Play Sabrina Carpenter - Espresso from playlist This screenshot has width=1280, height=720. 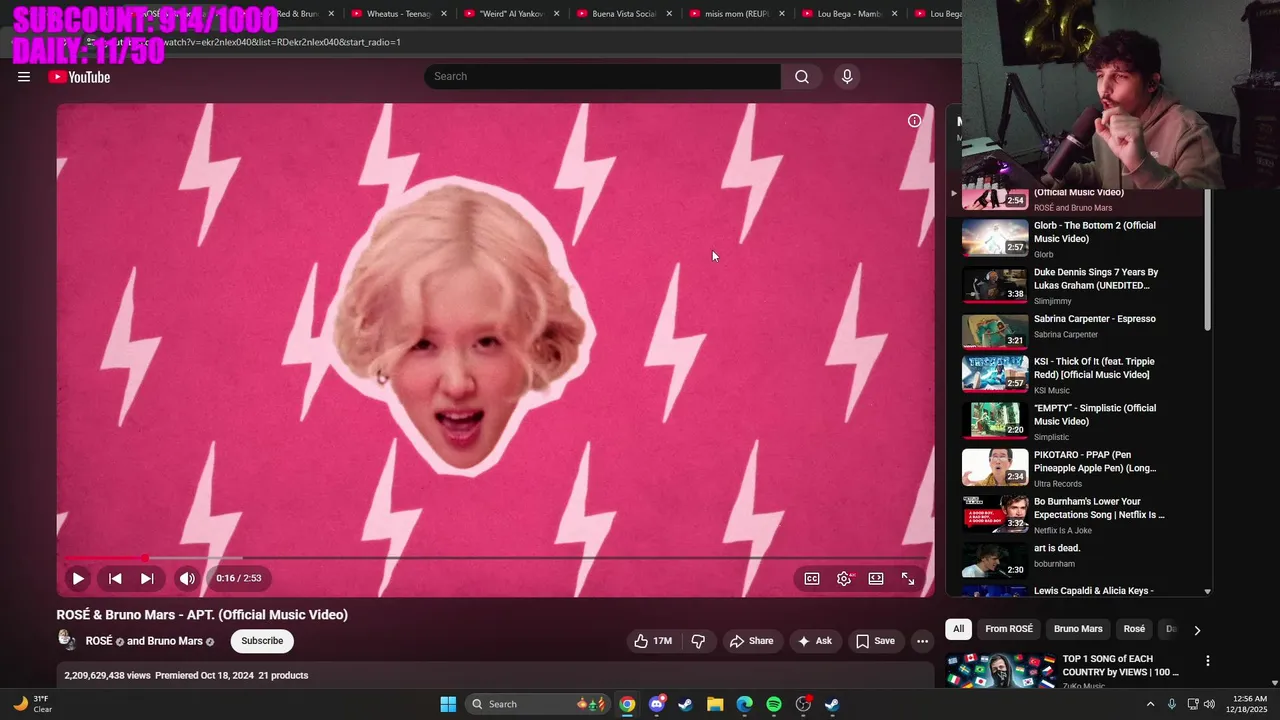1080,331
